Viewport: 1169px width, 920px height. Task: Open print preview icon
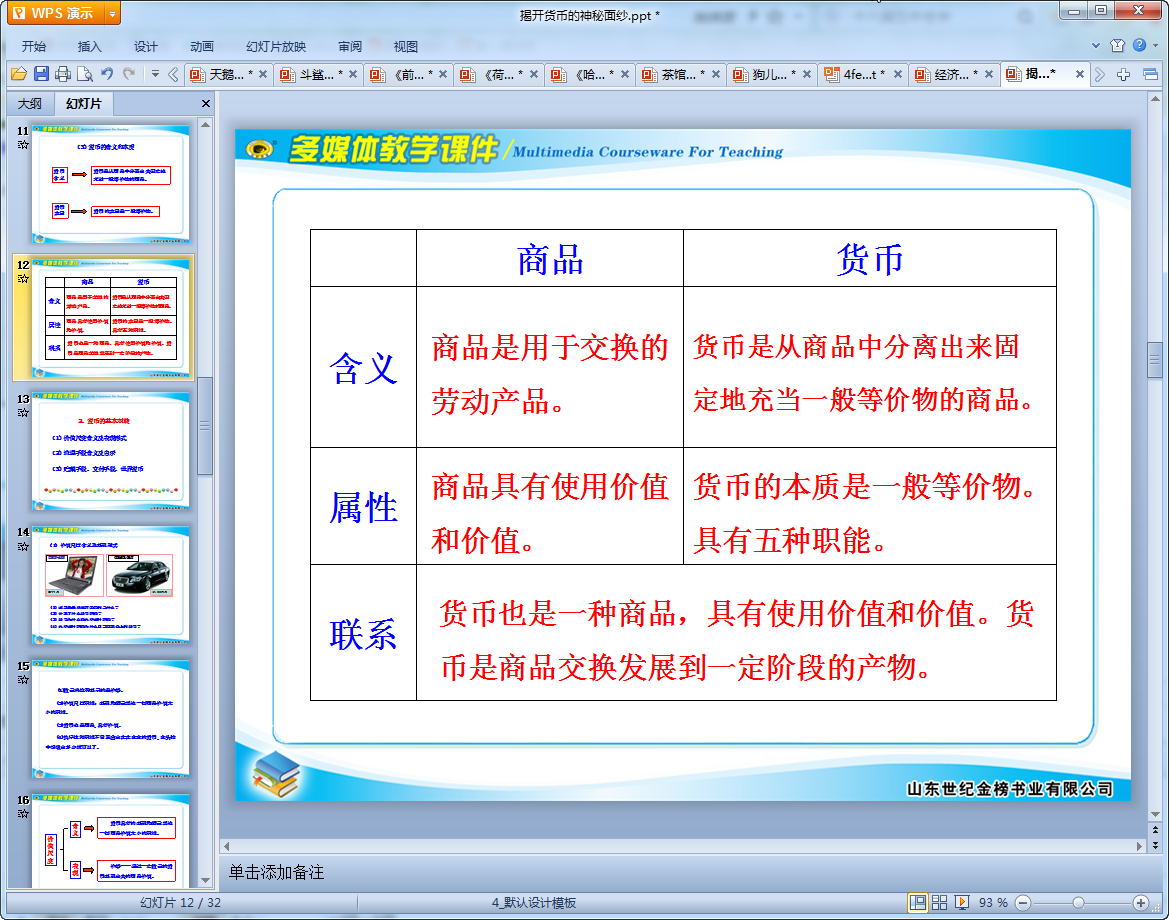click(x=85, y=74)
